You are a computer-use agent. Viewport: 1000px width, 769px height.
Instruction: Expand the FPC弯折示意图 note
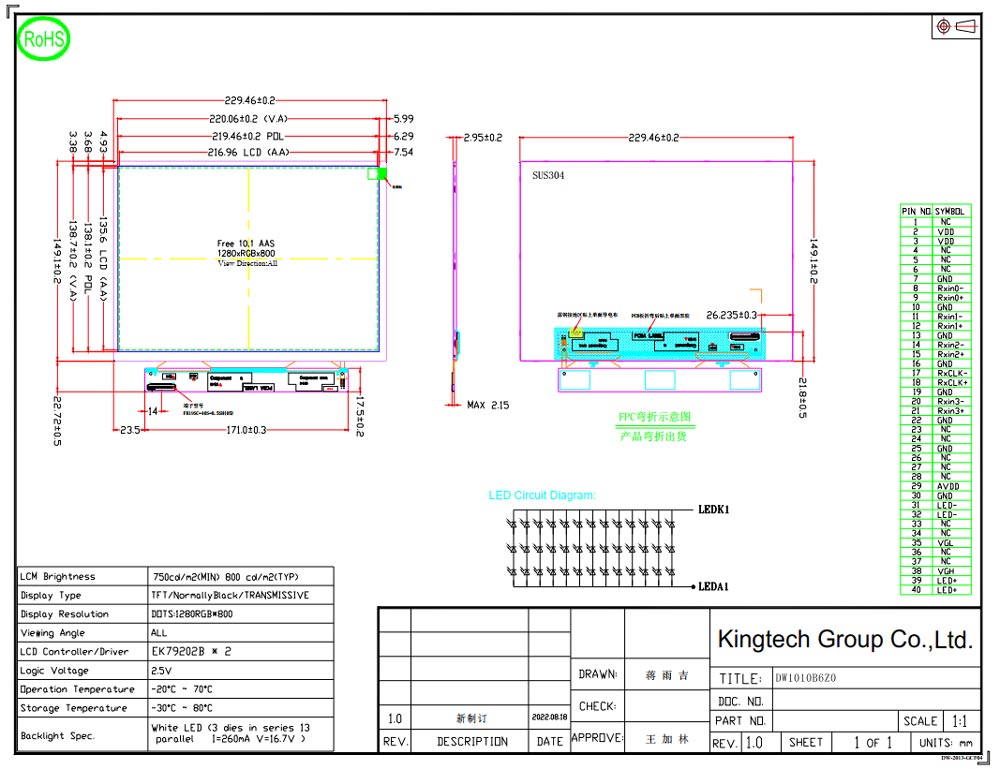click(x=654, y=414)
